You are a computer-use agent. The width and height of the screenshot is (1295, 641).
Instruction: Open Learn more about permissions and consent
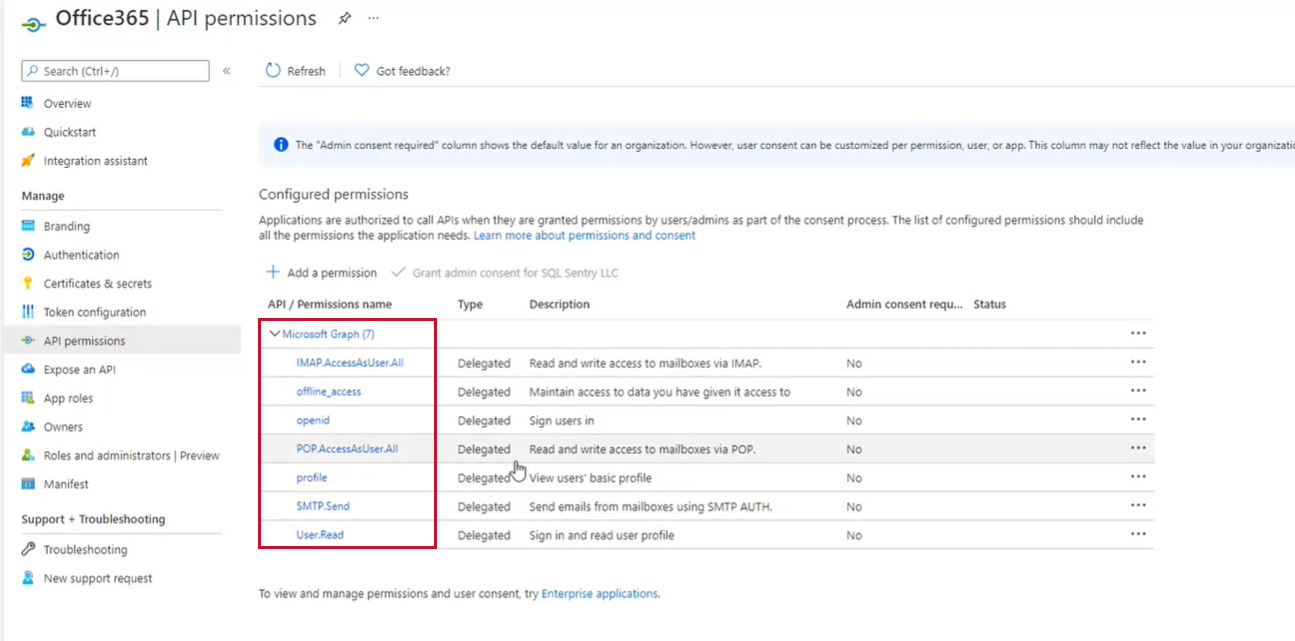pyautogui.click(x=584, y=235)
